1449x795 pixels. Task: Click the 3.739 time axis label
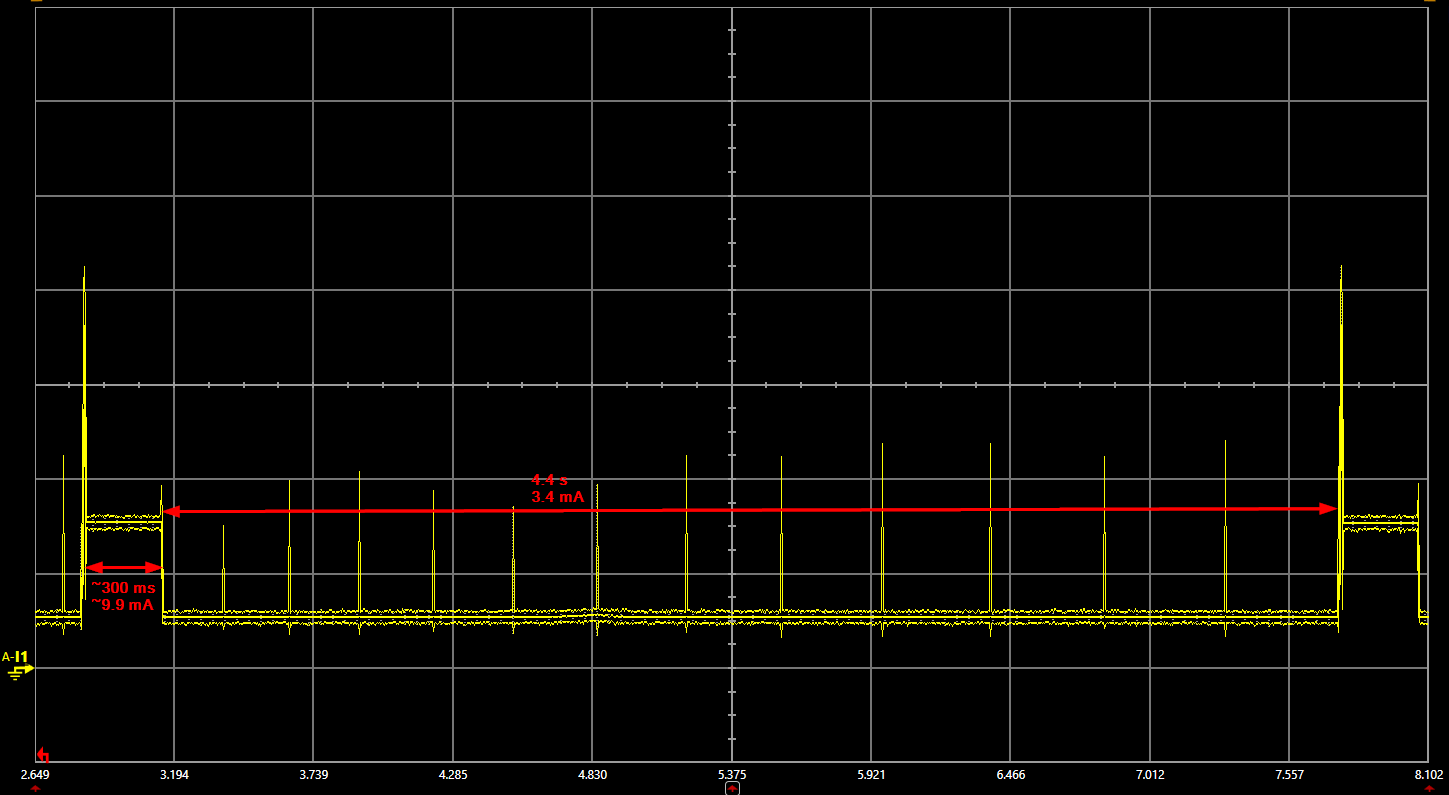pyautogui.click(x=314, y=775)
